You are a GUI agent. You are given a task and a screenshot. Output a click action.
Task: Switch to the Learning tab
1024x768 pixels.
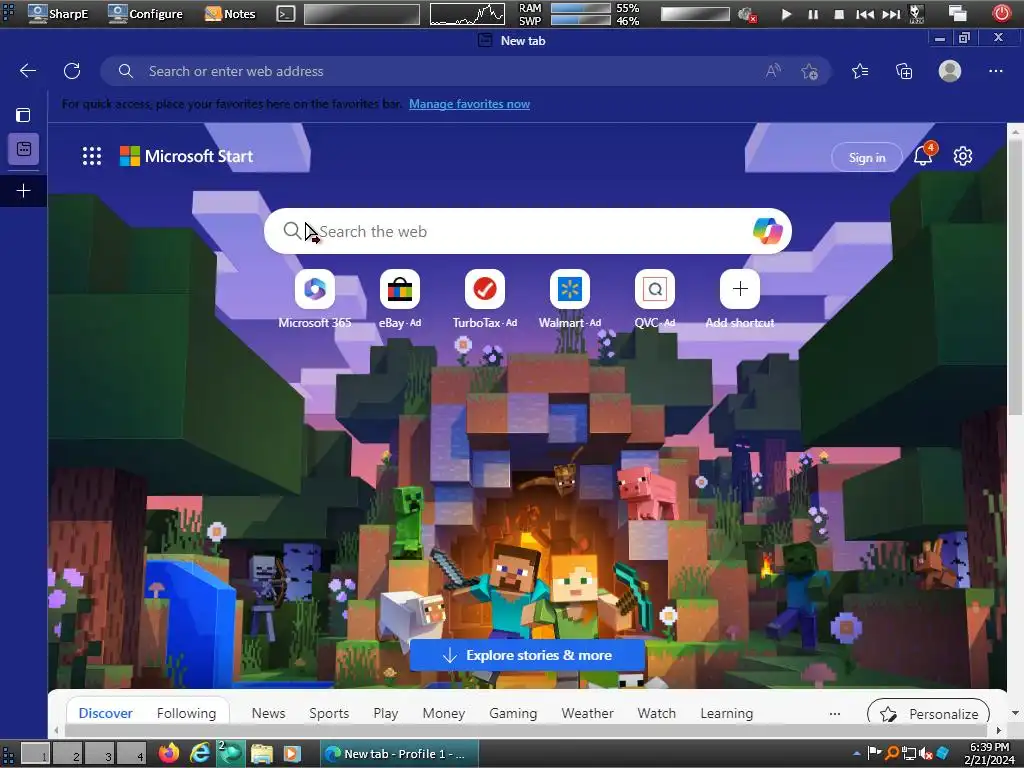tap(726, 713)
